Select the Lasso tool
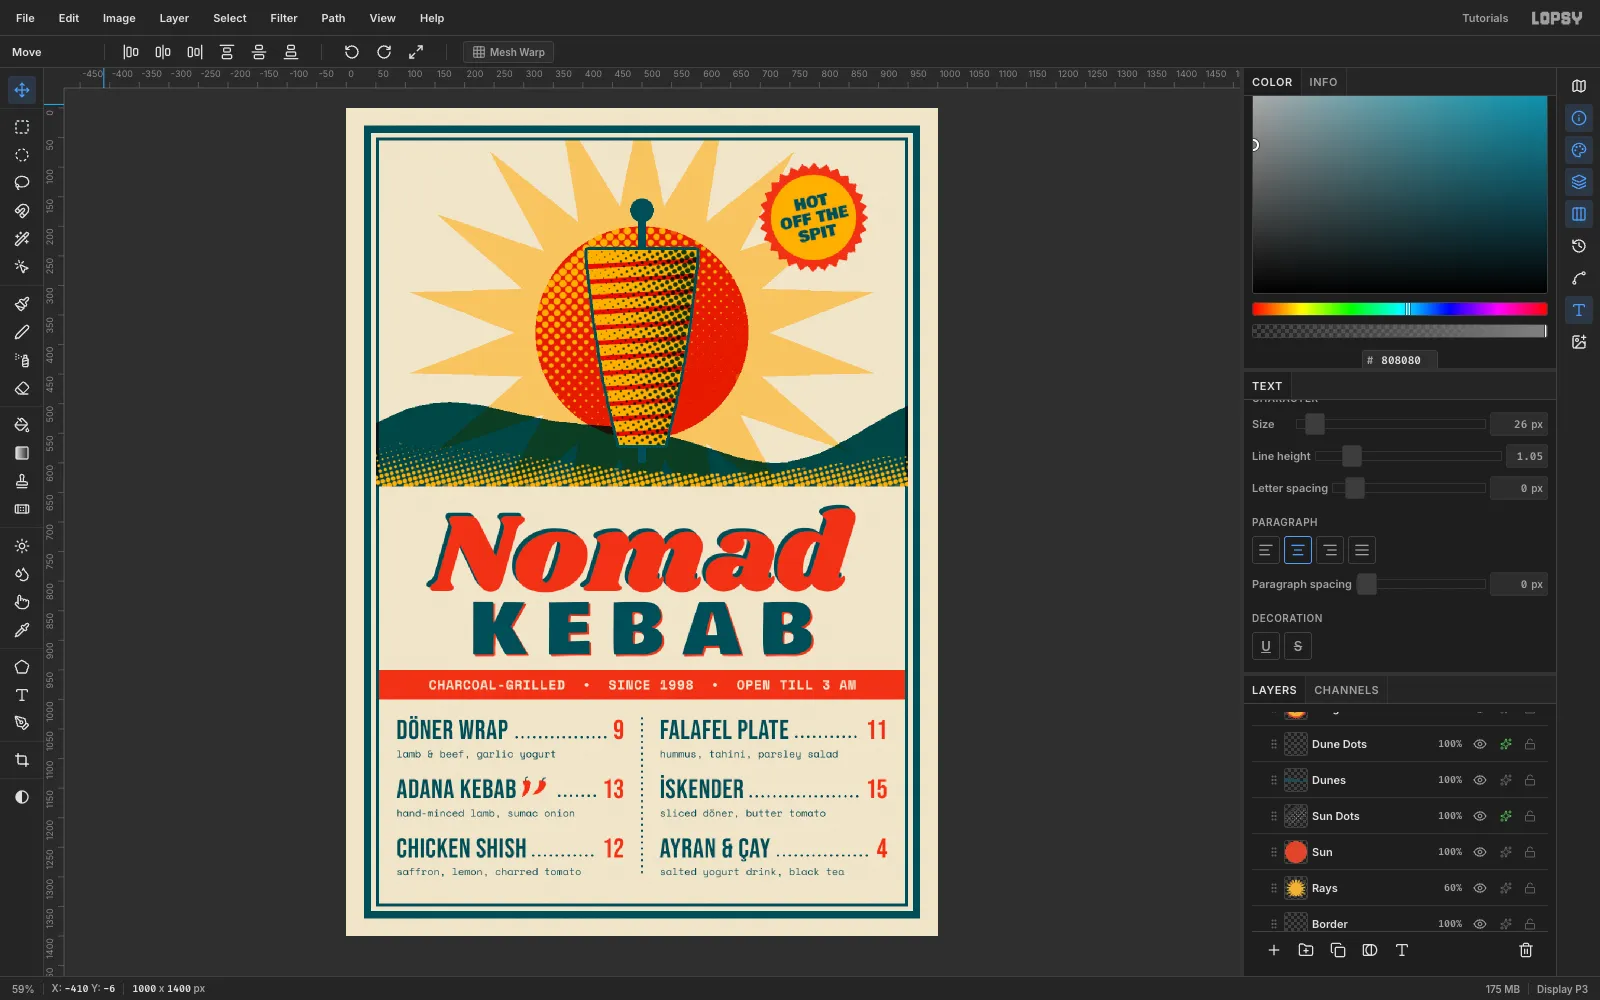Image resolution: width=1600 pixels, height=1000 pixels. point(22,183)
